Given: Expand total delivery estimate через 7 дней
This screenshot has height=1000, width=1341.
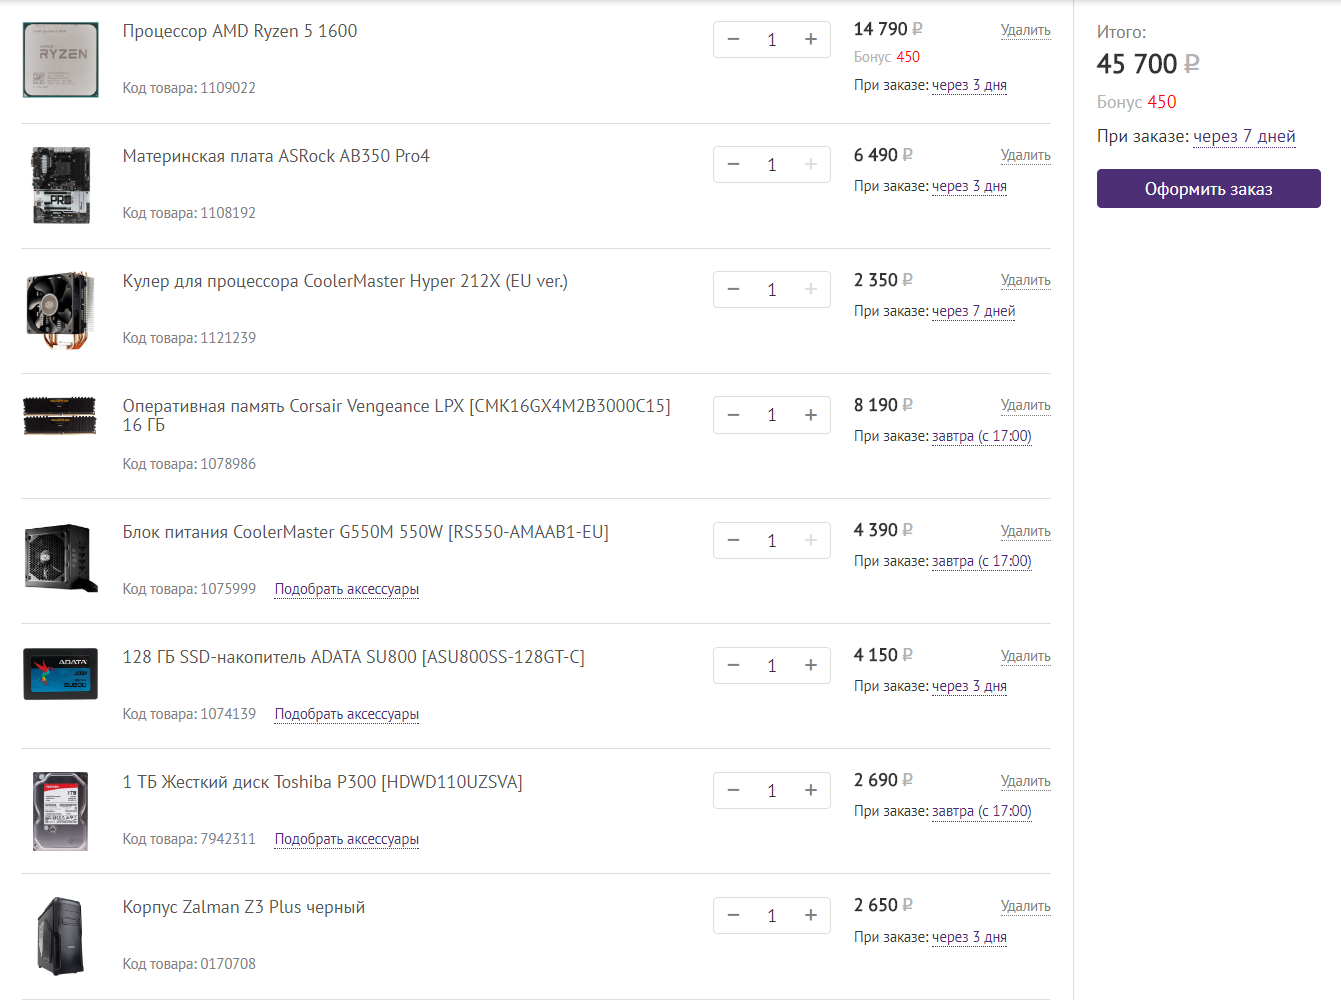Looking at the screenshot, I should pos(1244,136).
